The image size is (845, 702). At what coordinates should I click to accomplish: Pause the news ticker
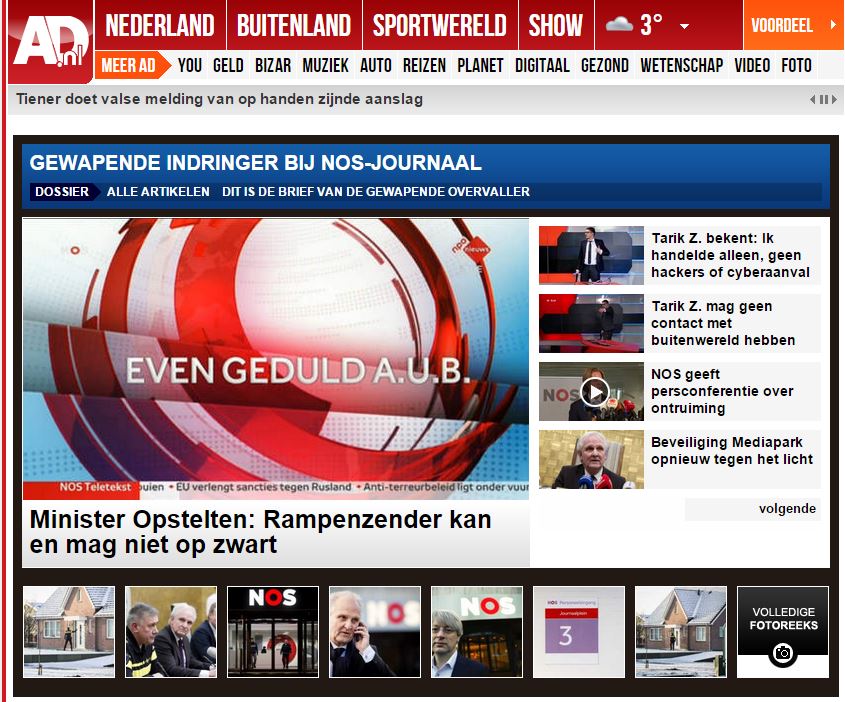[823, 100]
